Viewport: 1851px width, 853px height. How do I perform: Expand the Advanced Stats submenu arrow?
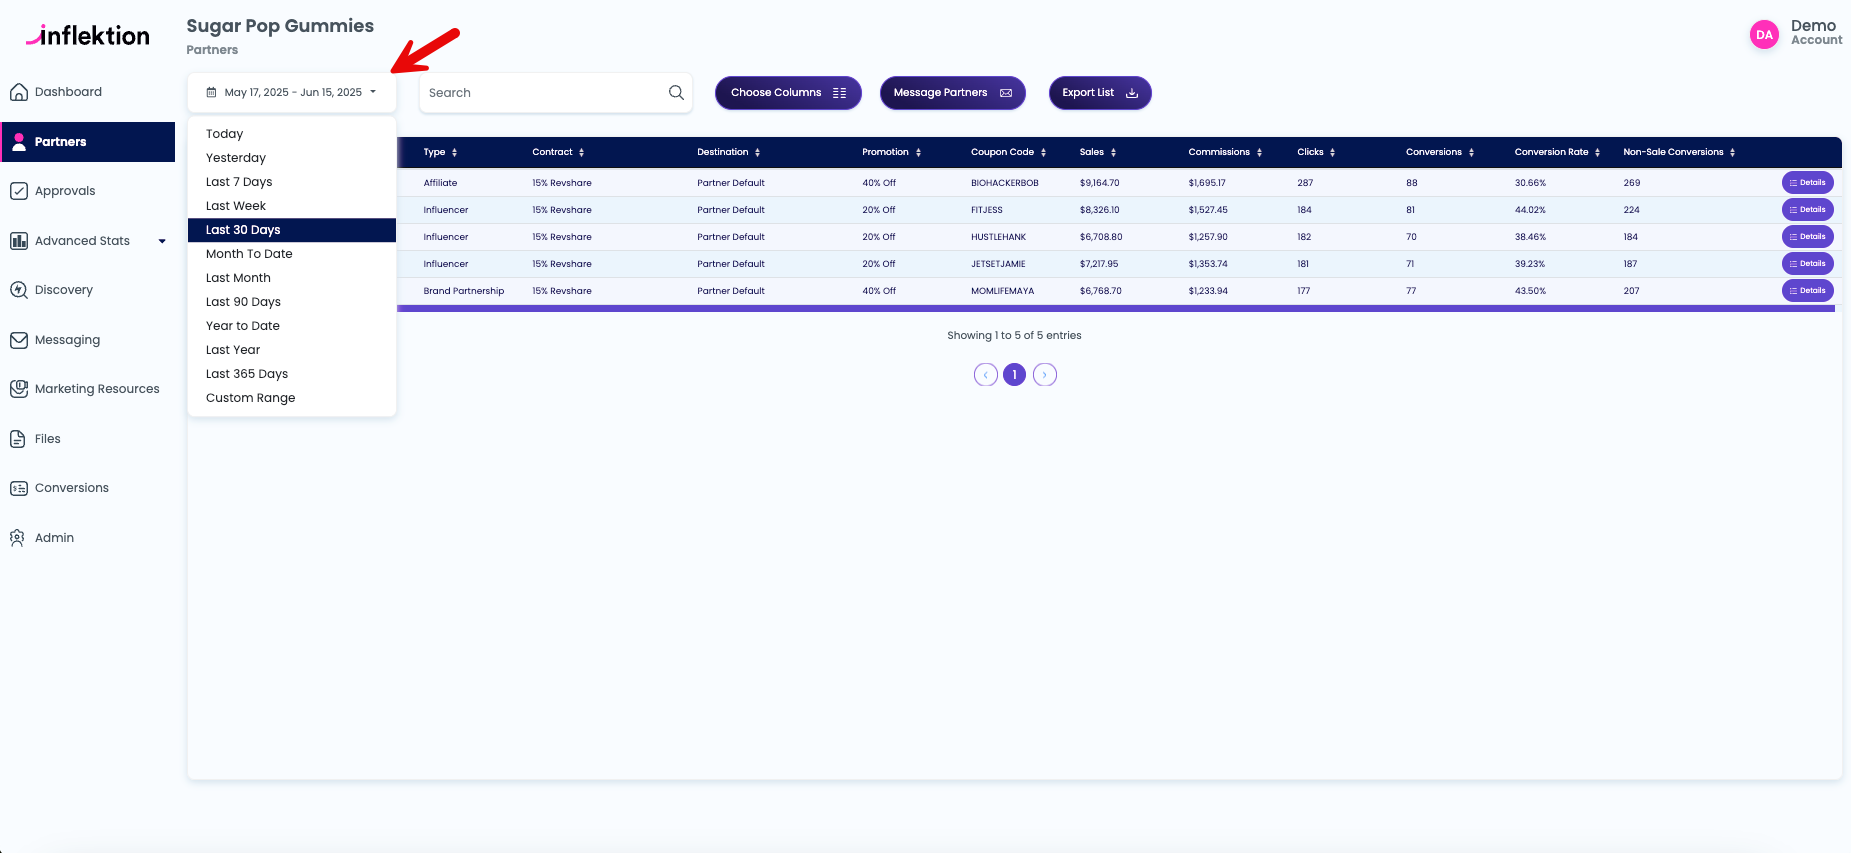pos(162,241)
